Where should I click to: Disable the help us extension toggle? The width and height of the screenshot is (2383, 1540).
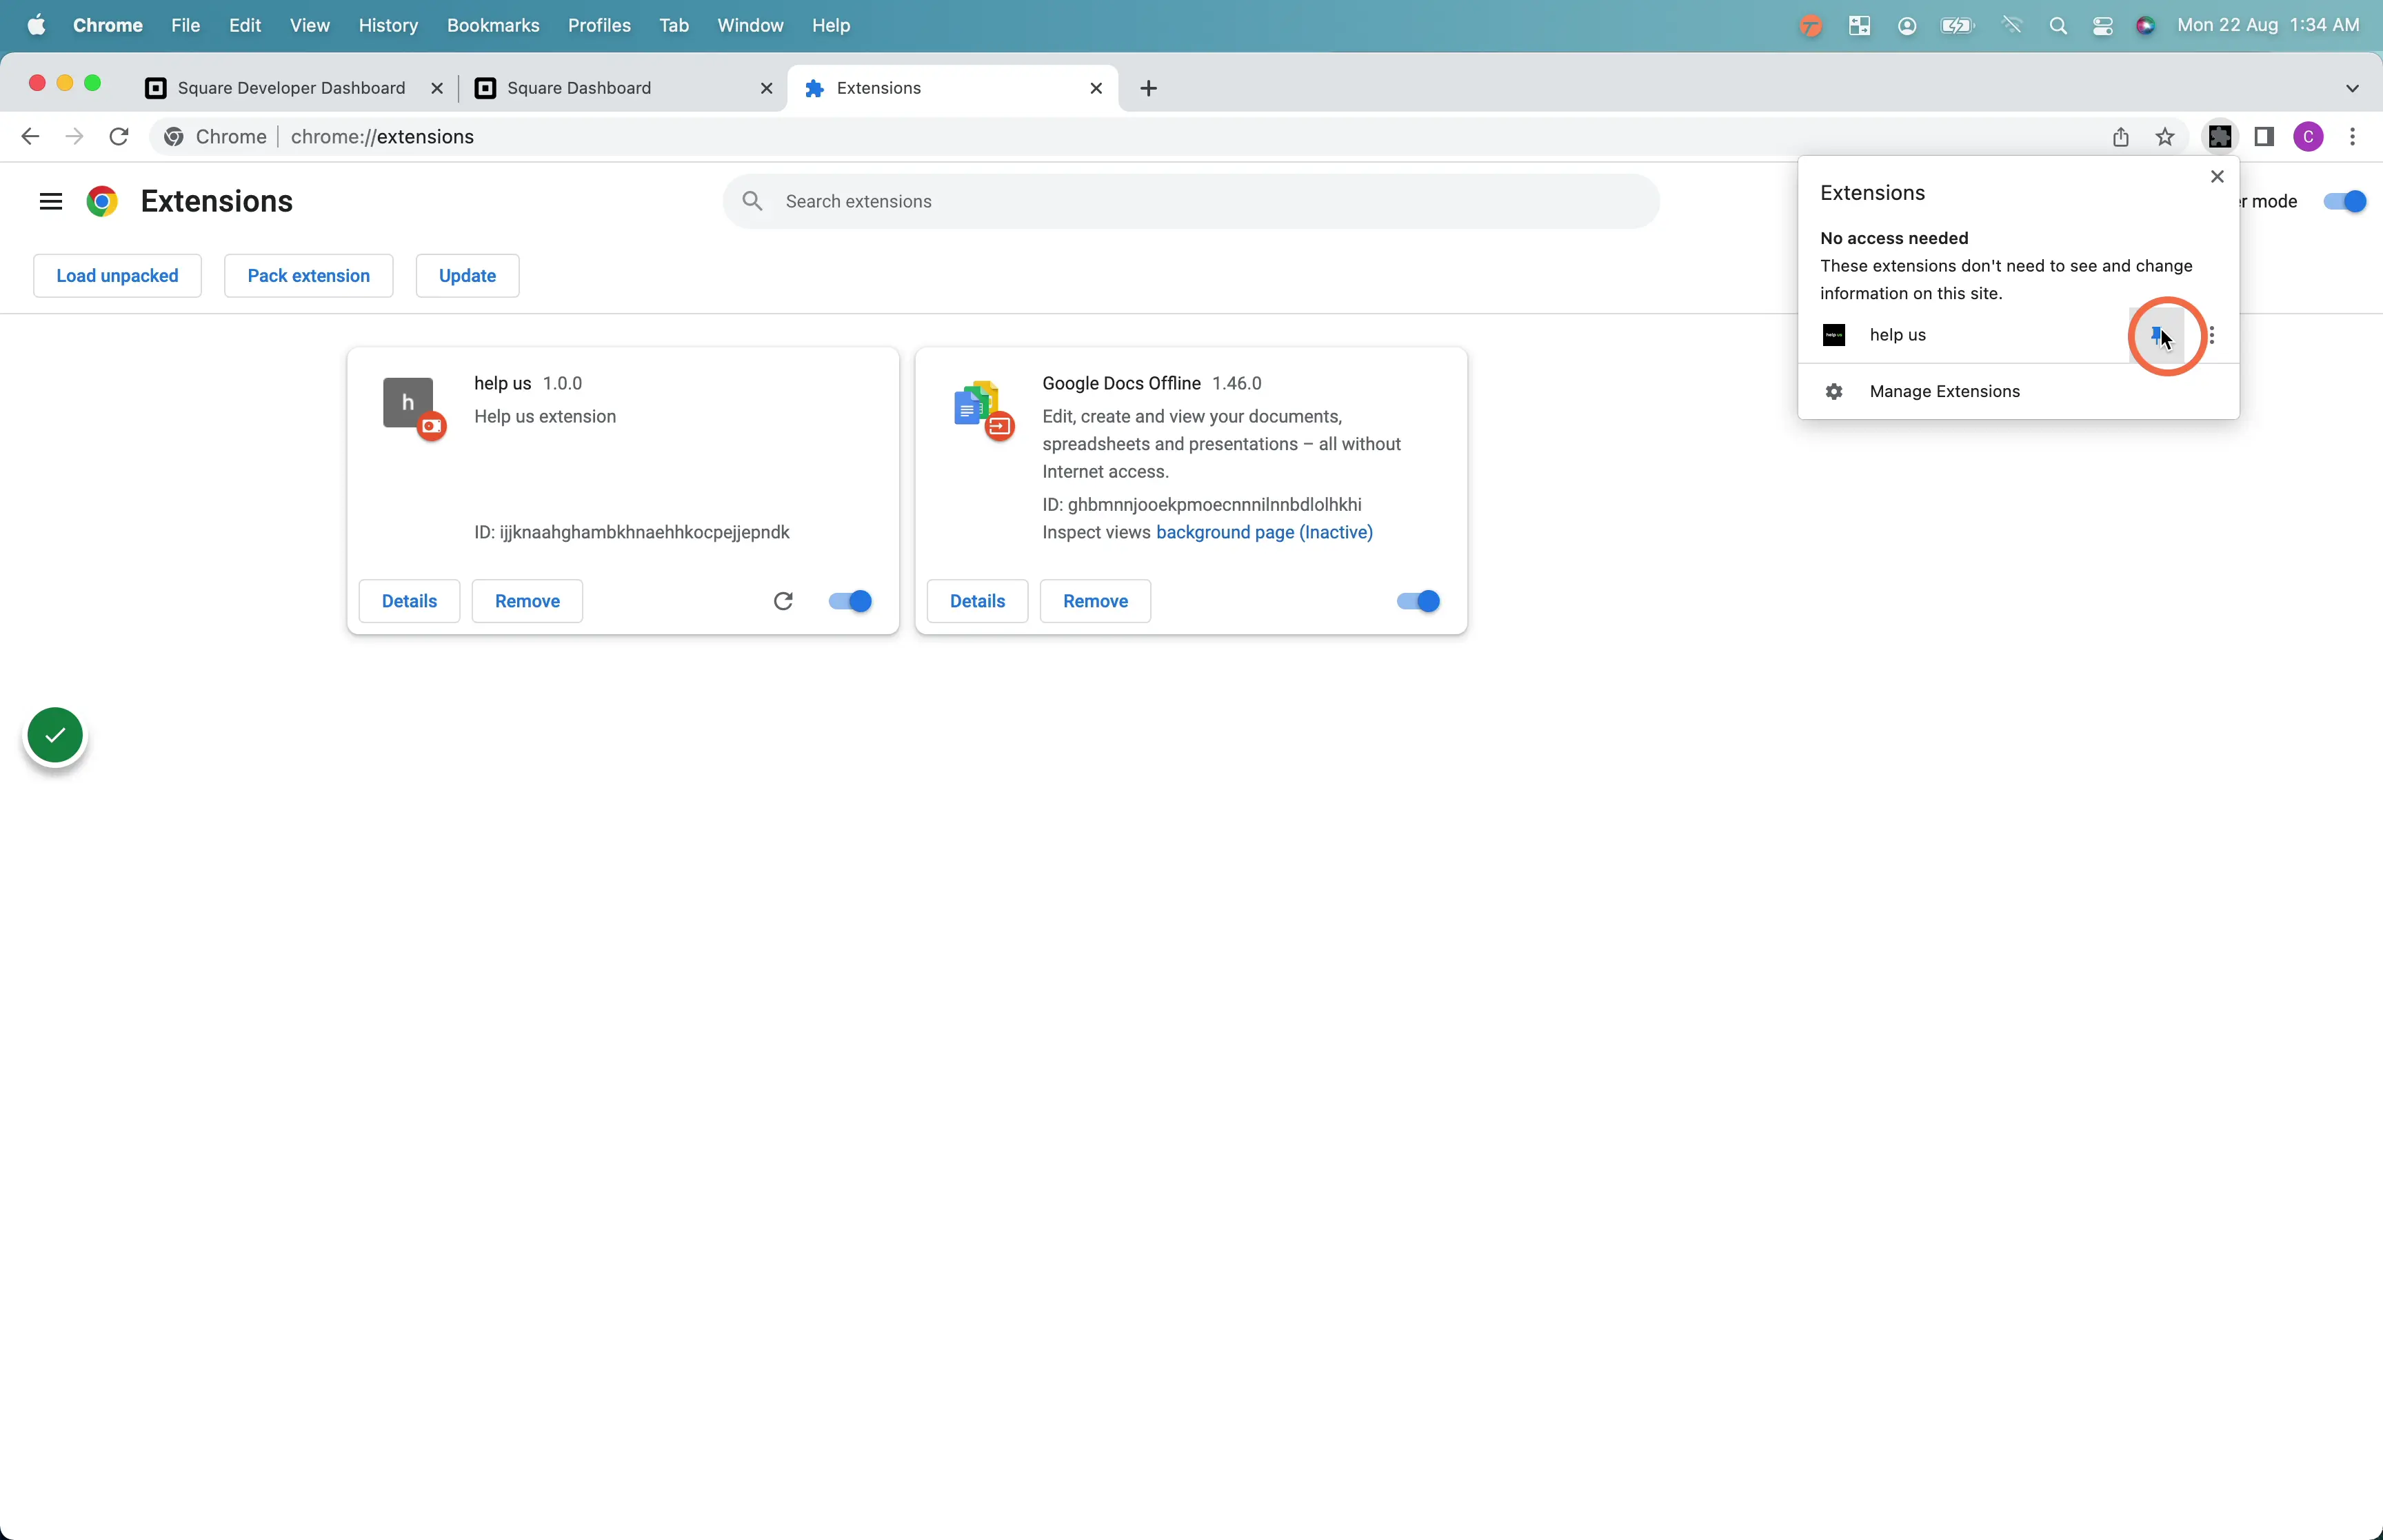[x=850, y=601]
